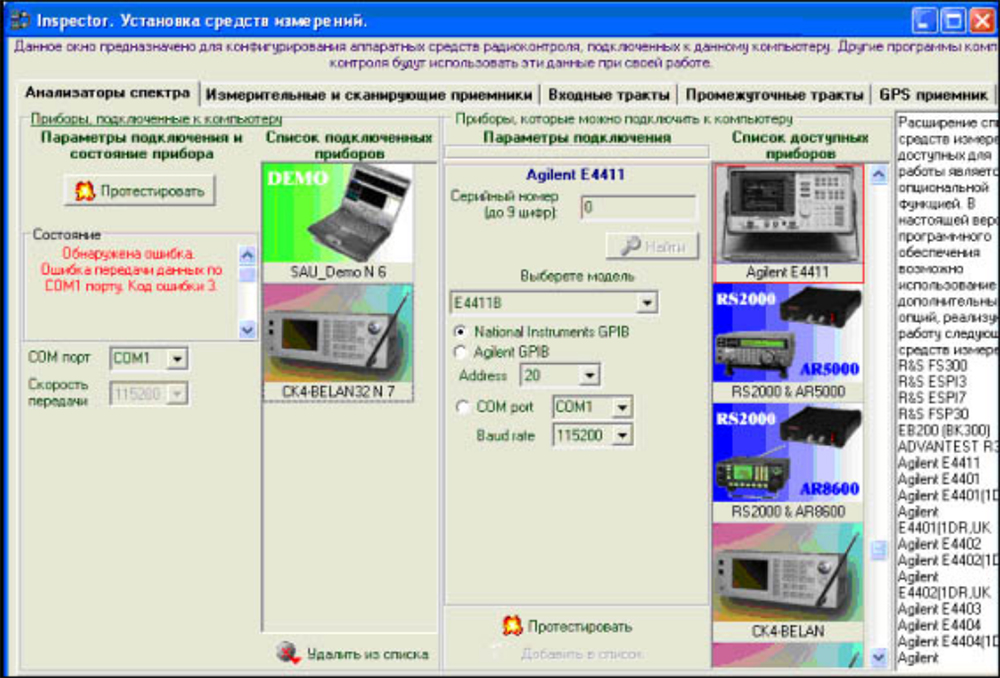The height and width of the screenshot is (678, 1000).
Task: Select the SAU_Demo N 6 connected device
Action: [x=340, y=215]
